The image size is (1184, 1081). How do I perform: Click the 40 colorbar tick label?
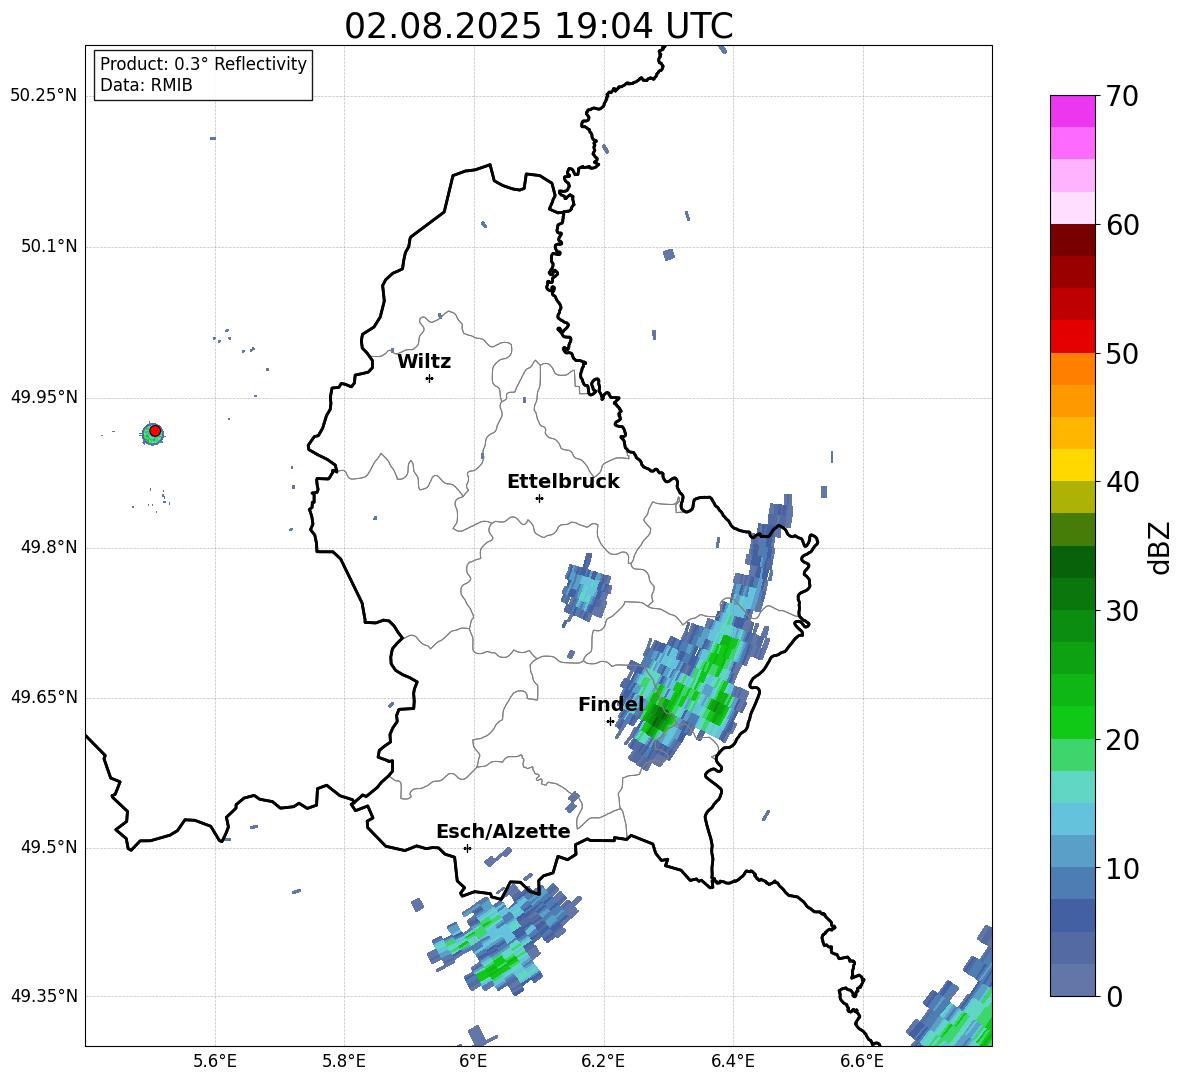(x=1122, y=482)
